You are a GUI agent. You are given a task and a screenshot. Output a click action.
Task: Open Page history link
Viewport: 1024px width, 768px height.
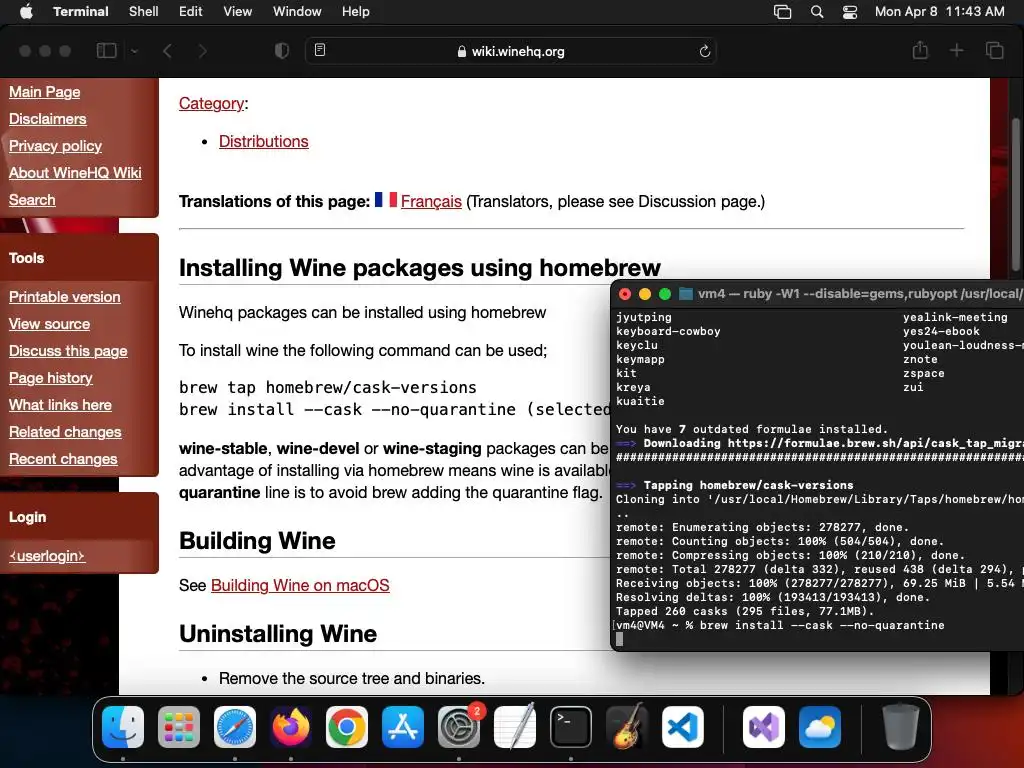pos(51,378)
